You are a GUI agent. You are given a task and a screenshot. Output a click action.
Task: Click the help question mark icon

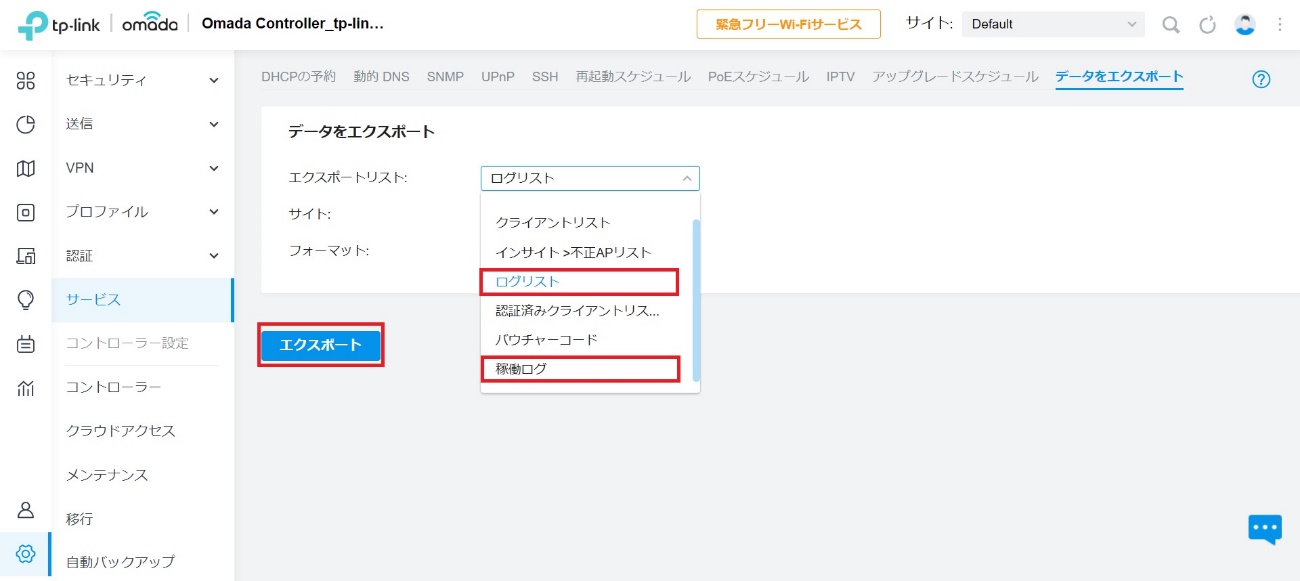[x=1261, y=80]
